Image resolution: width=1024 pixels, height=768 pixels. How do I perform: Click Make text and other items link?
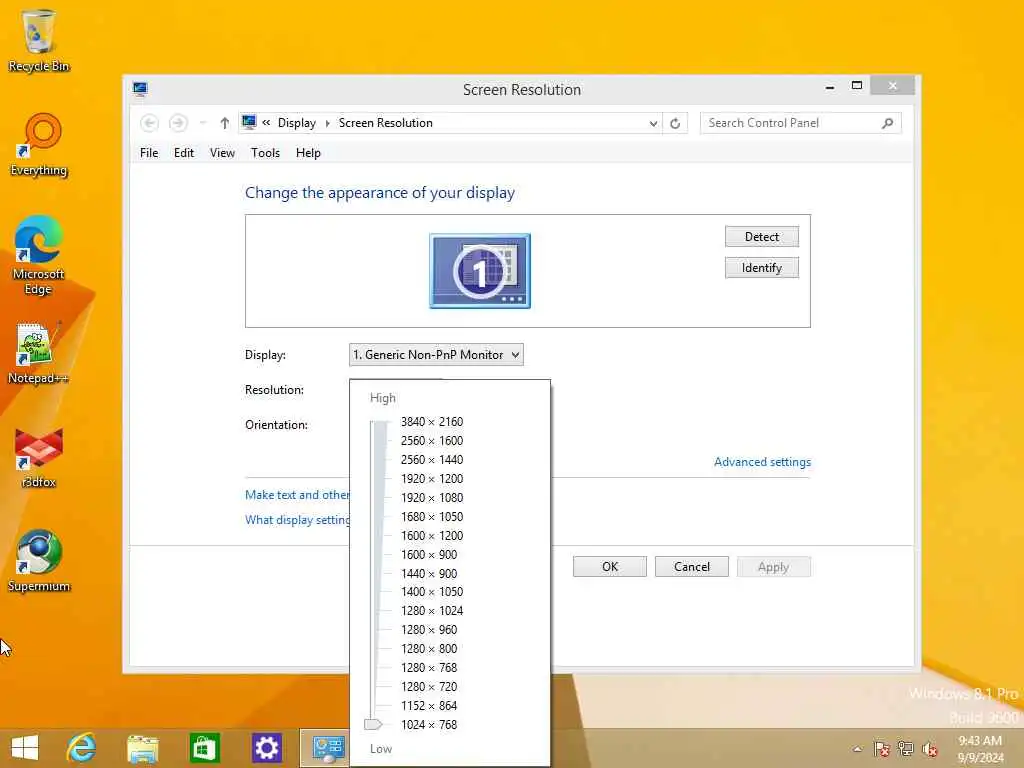pos(297,495)
